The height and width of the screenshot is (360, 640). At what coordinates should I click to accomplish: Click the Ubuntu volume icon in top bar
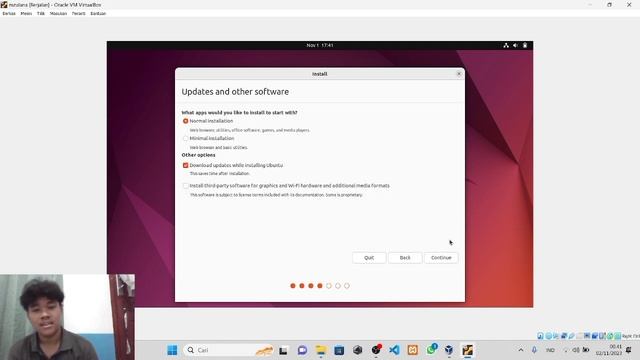(516, 45)
